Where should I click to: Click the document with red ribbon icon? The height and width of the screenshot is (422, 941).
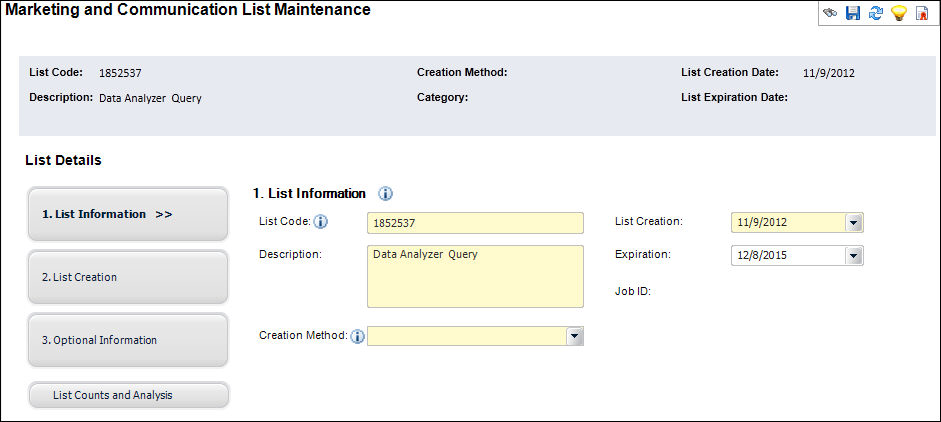click(x=921, y=14)
